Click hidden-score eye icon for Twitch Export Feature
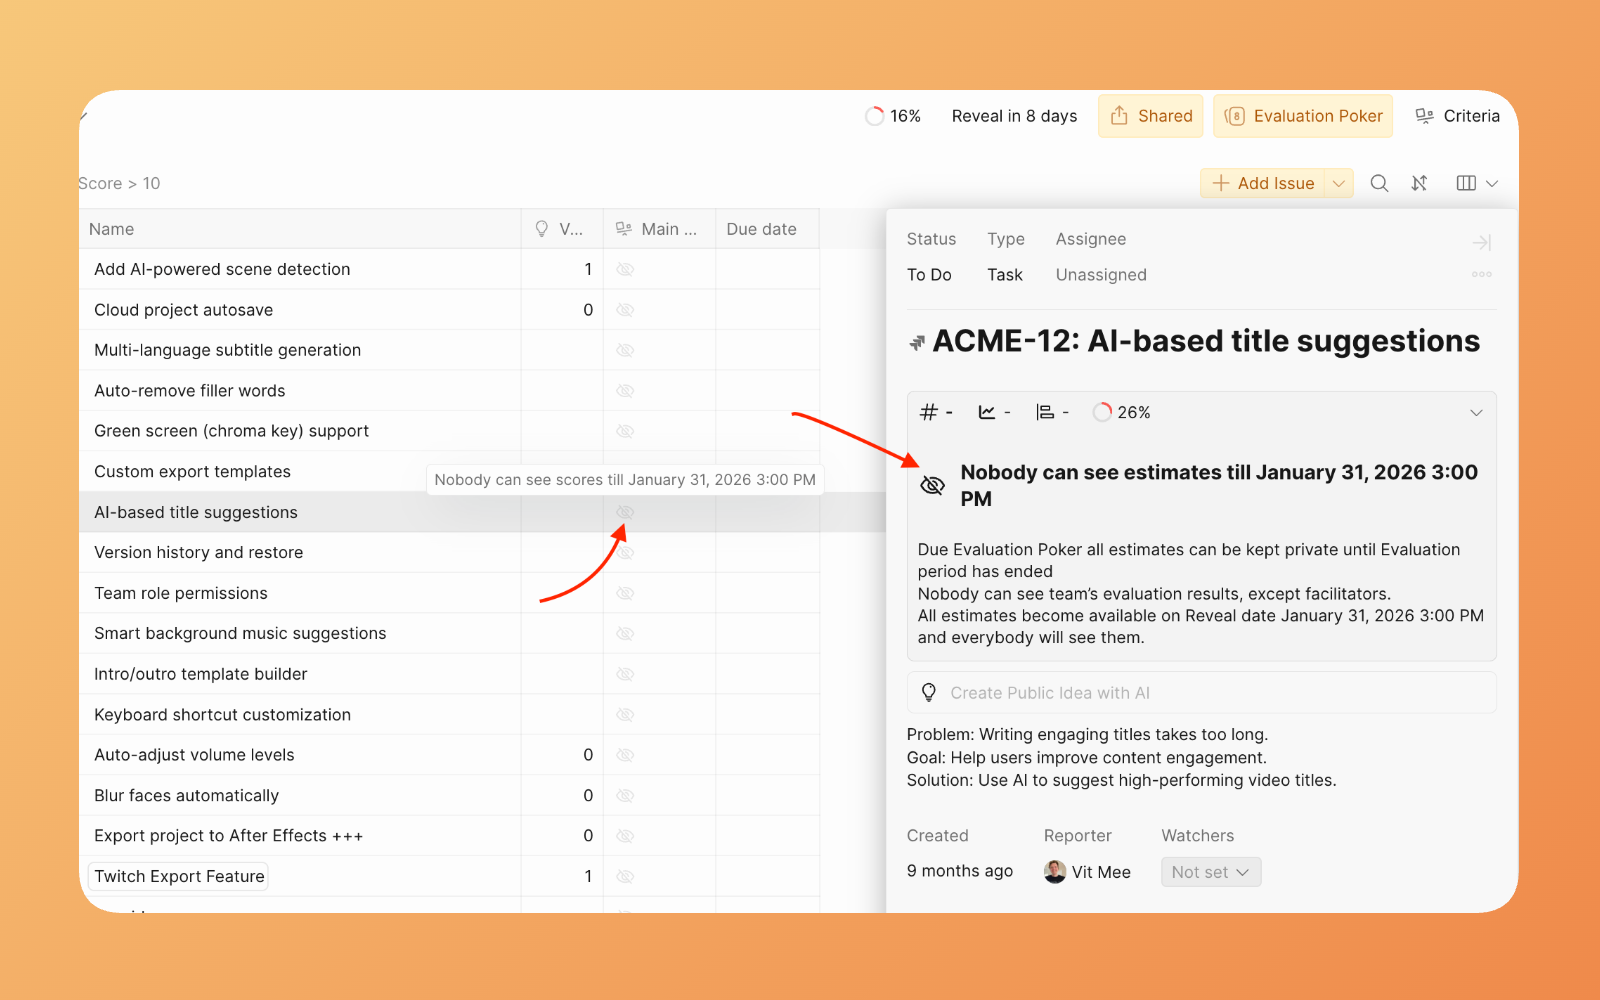The image size is (1600, 1000). pyautogui.click(x=625, y=876)
